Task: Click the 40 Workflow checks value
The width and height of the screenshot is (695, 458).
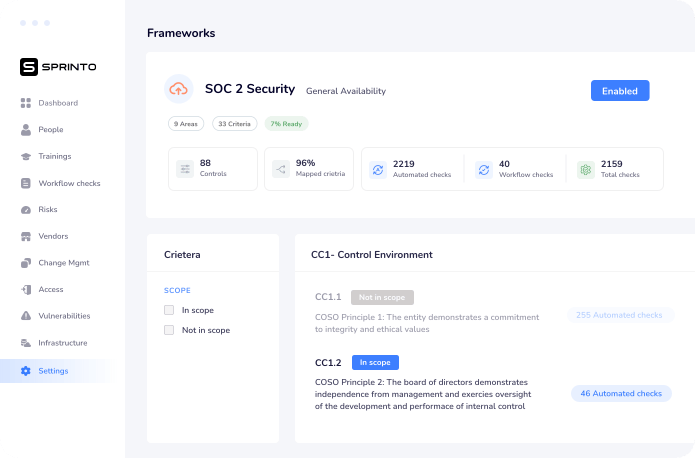Action: (504, 164)
